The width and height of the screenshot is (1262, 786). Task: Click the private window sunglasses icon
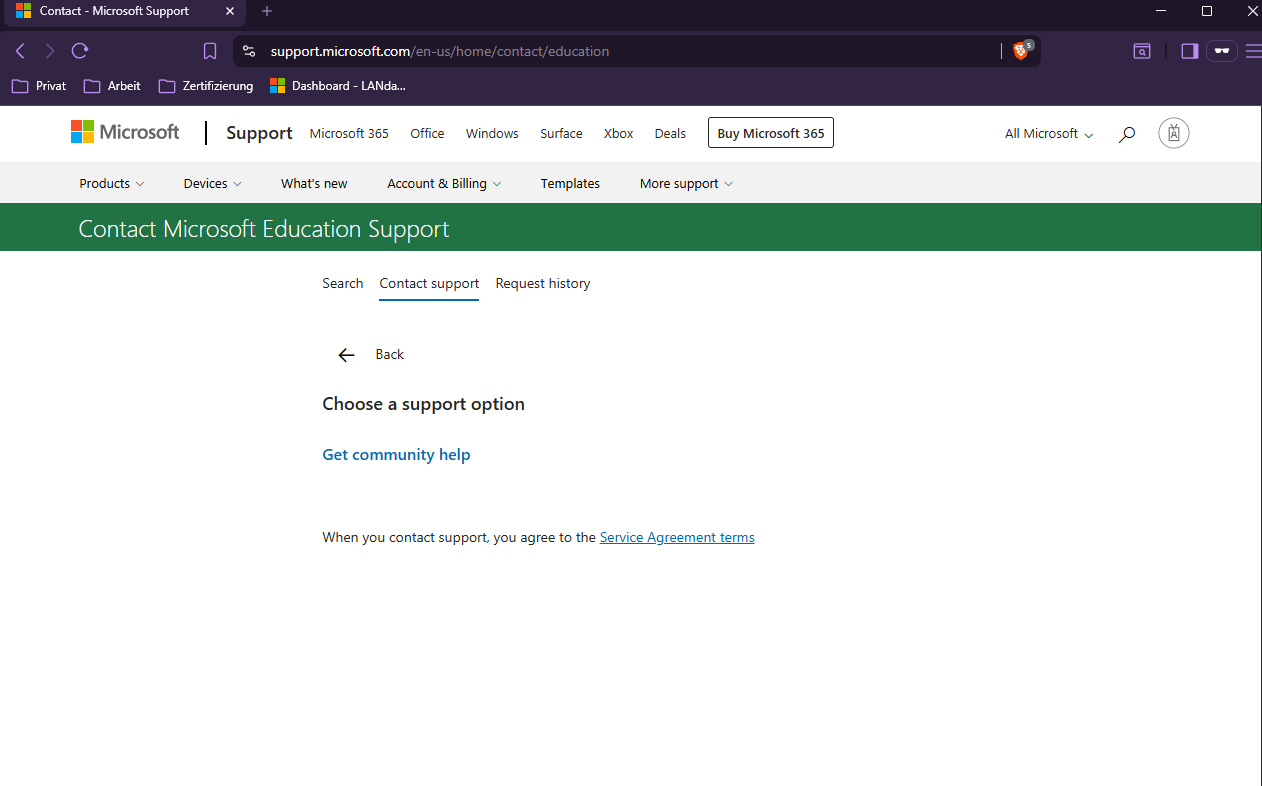coord(1221,51)
